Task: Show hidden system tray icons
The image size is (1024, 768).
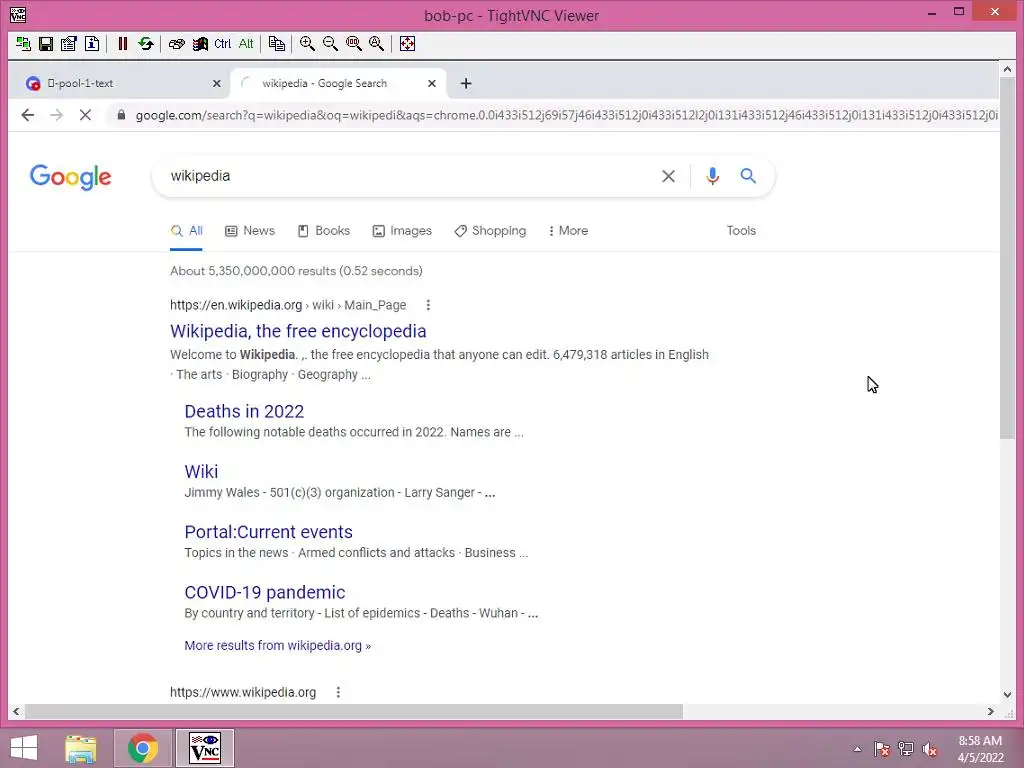Action: click(x=857, y=749)
